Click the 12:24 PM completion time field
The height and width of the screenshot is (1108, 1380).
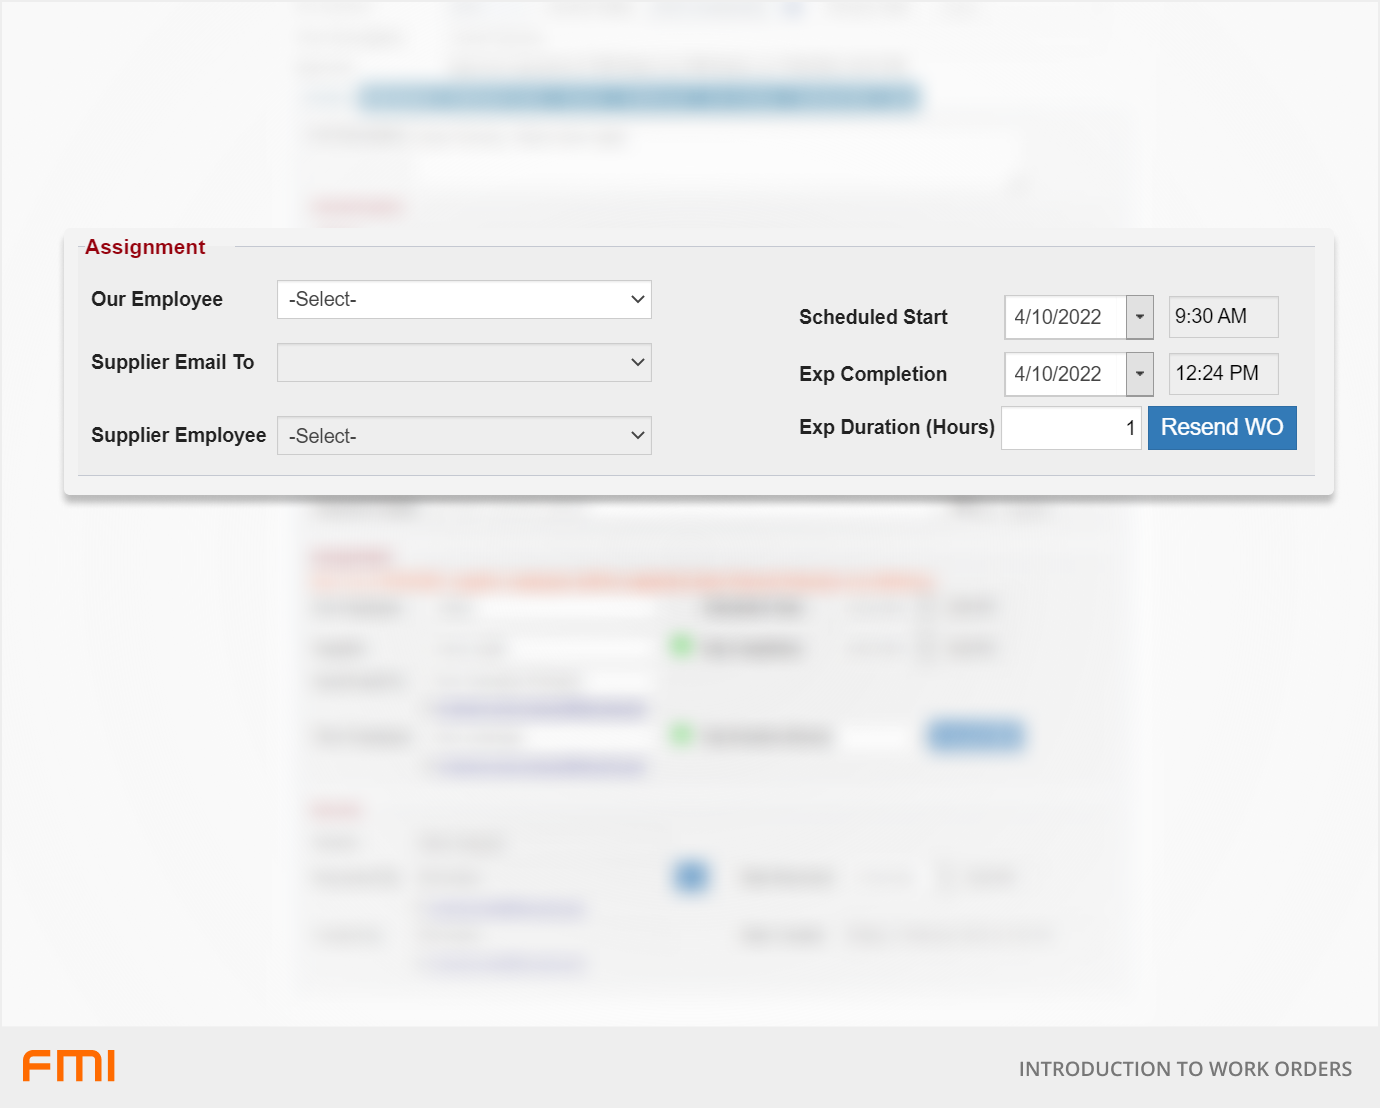pos(1223,374)
